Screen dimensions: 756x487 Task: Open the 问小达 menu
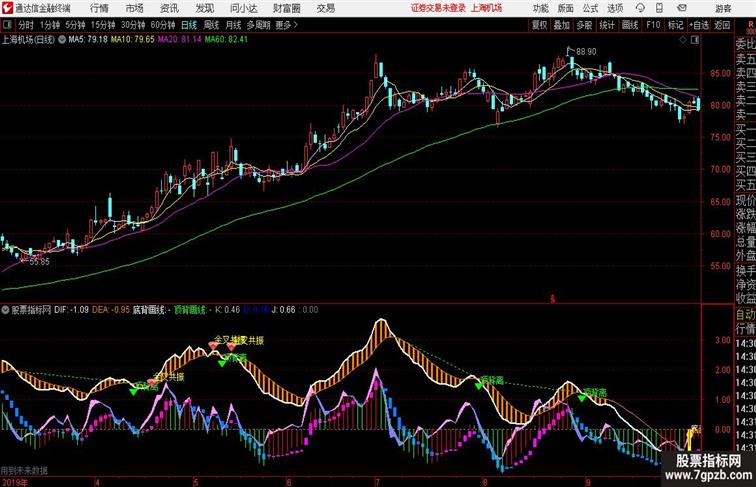click(243, 8)
